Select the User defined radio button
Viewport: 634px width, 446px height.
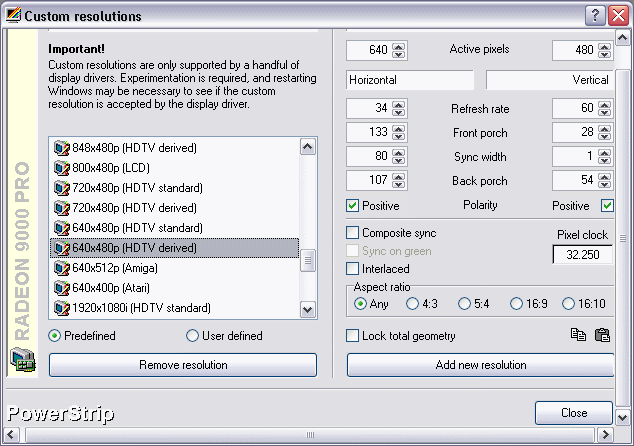coord(193,336)
